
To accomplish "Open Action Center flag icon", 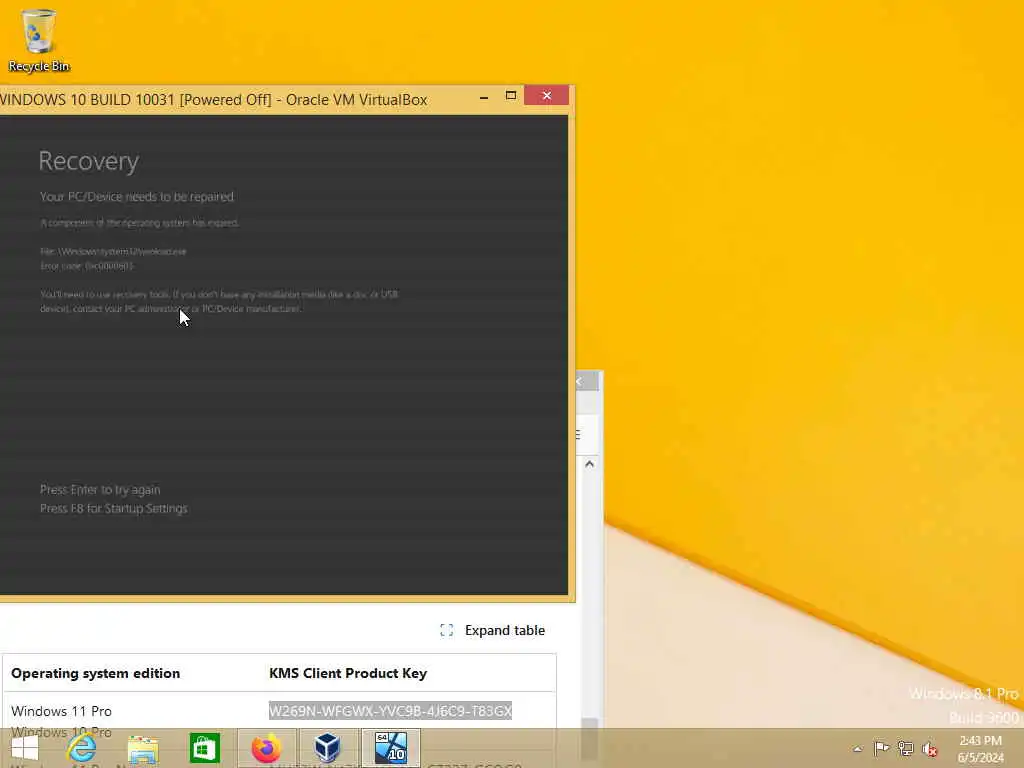I will [x=881, y=748].
